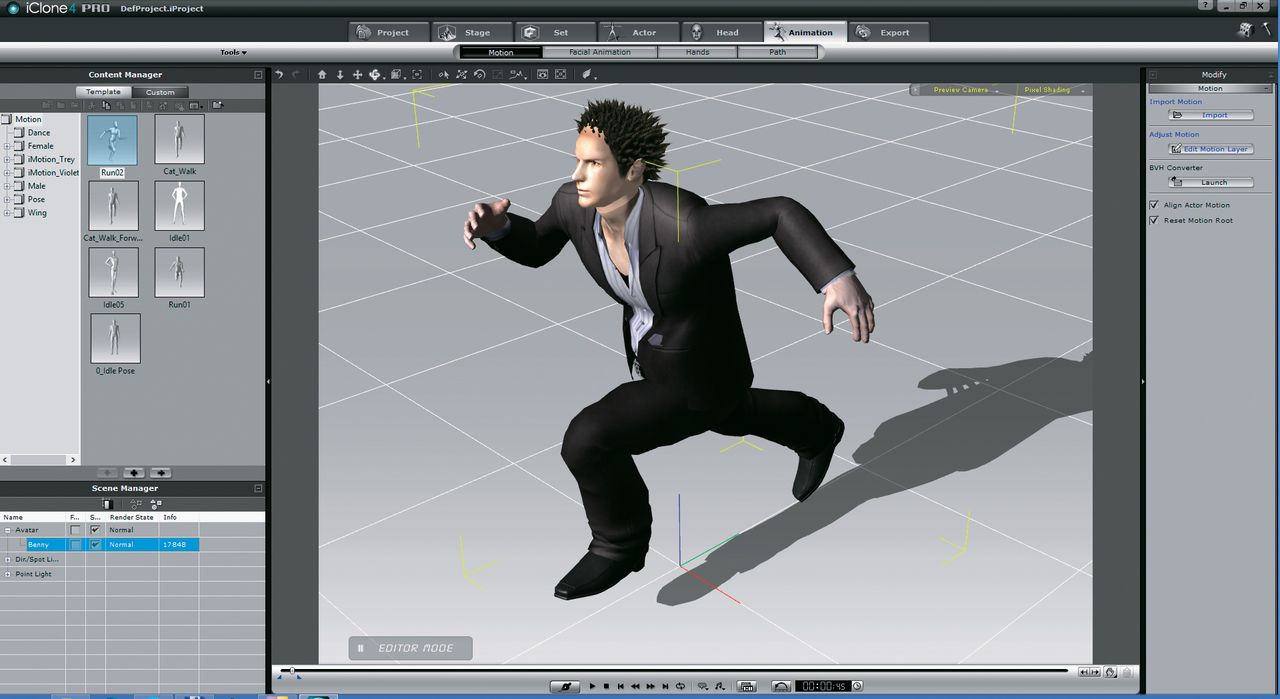The height and width of the screenshot is (699, 1280).
Task: Step to the next frame
Action: (x=650, y=686)
